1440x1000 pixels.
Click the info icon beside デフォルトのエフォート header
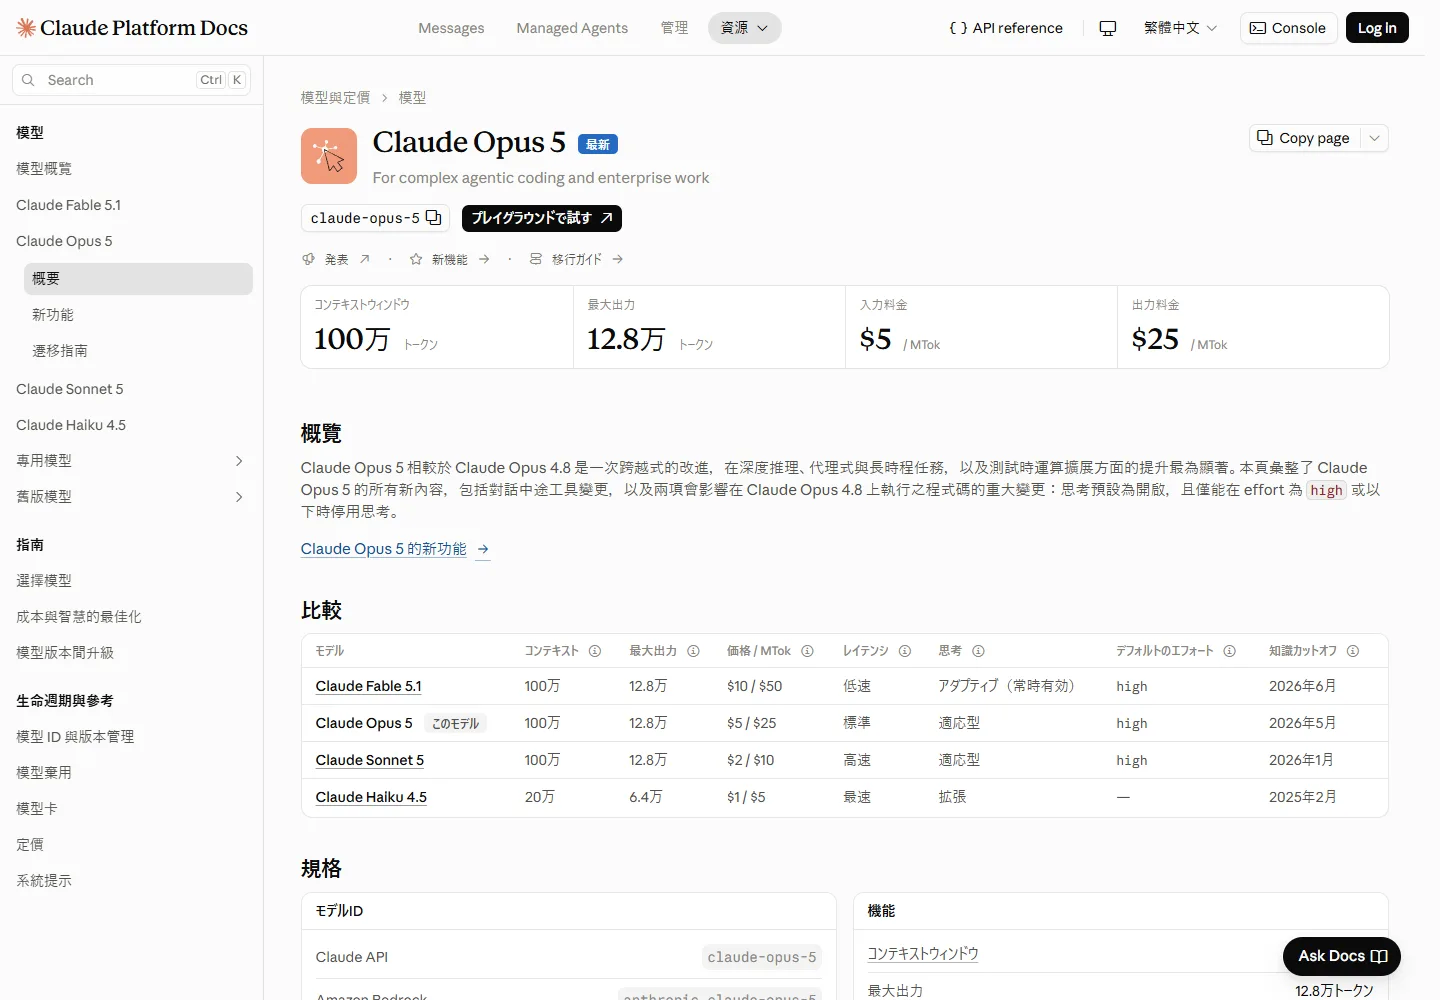tap(1230, 651)
